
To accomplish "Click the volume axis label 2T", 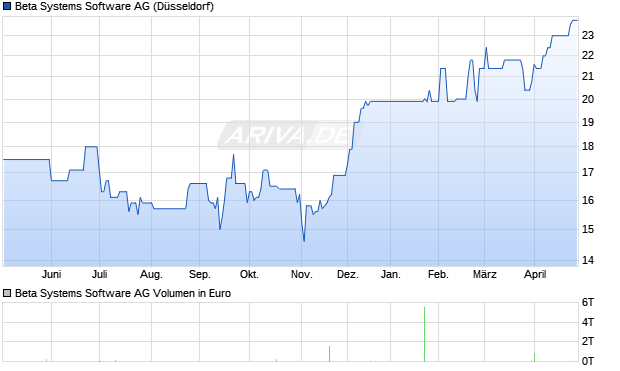I will click(x=588, y=341).
